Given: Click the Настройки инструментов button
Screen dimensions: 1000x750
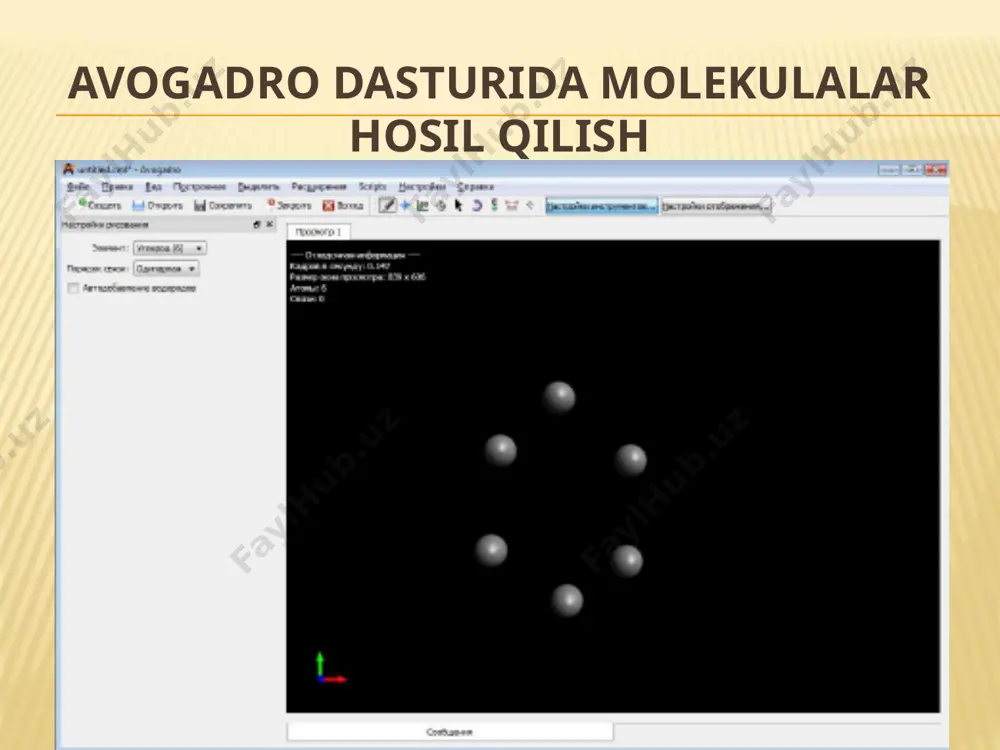Looking at the screenshot, I should (x=601, y=206).
